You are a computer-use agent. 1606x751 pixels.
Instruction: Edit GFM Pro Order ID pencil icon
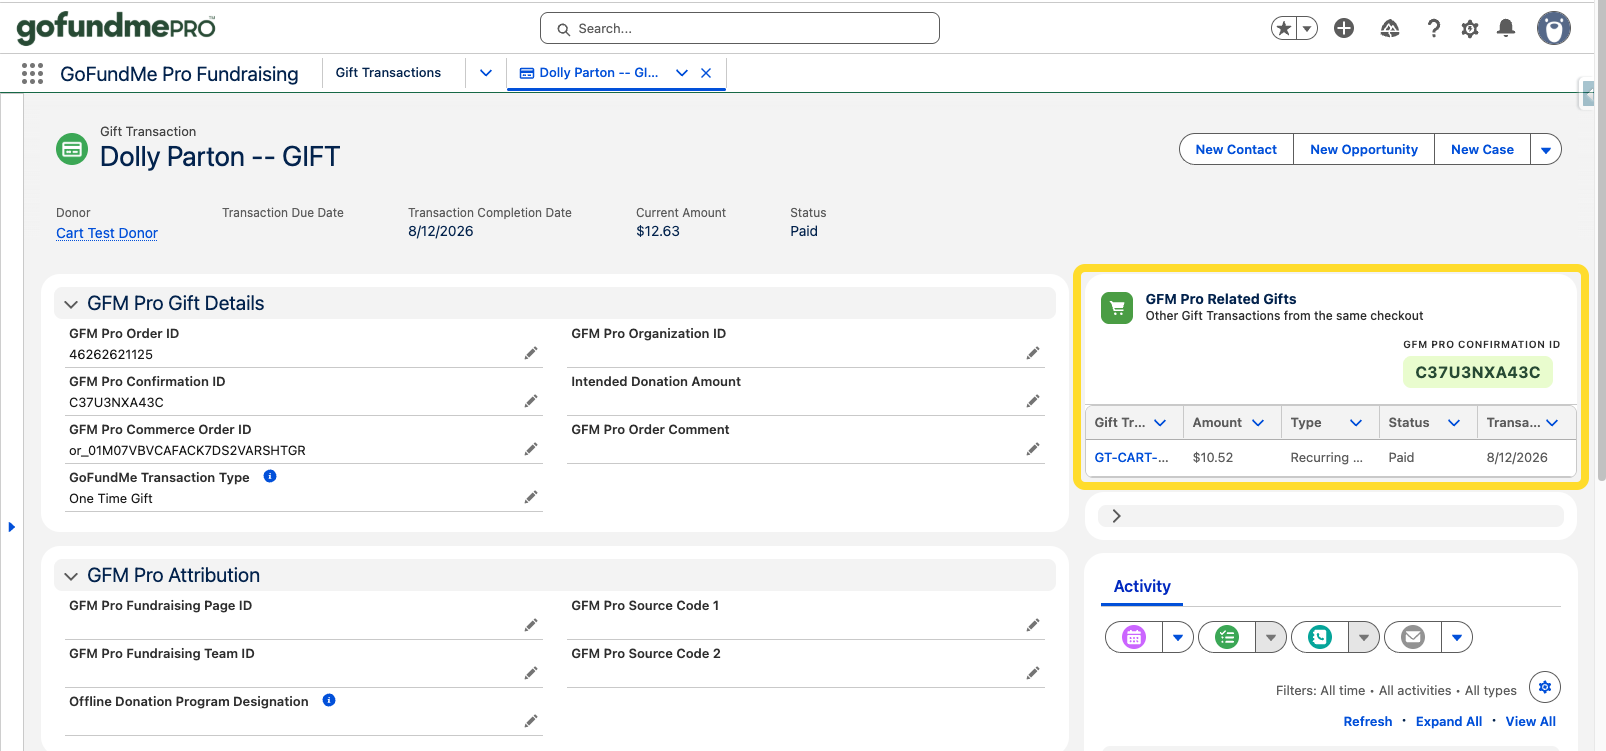(x=531, y=353)
